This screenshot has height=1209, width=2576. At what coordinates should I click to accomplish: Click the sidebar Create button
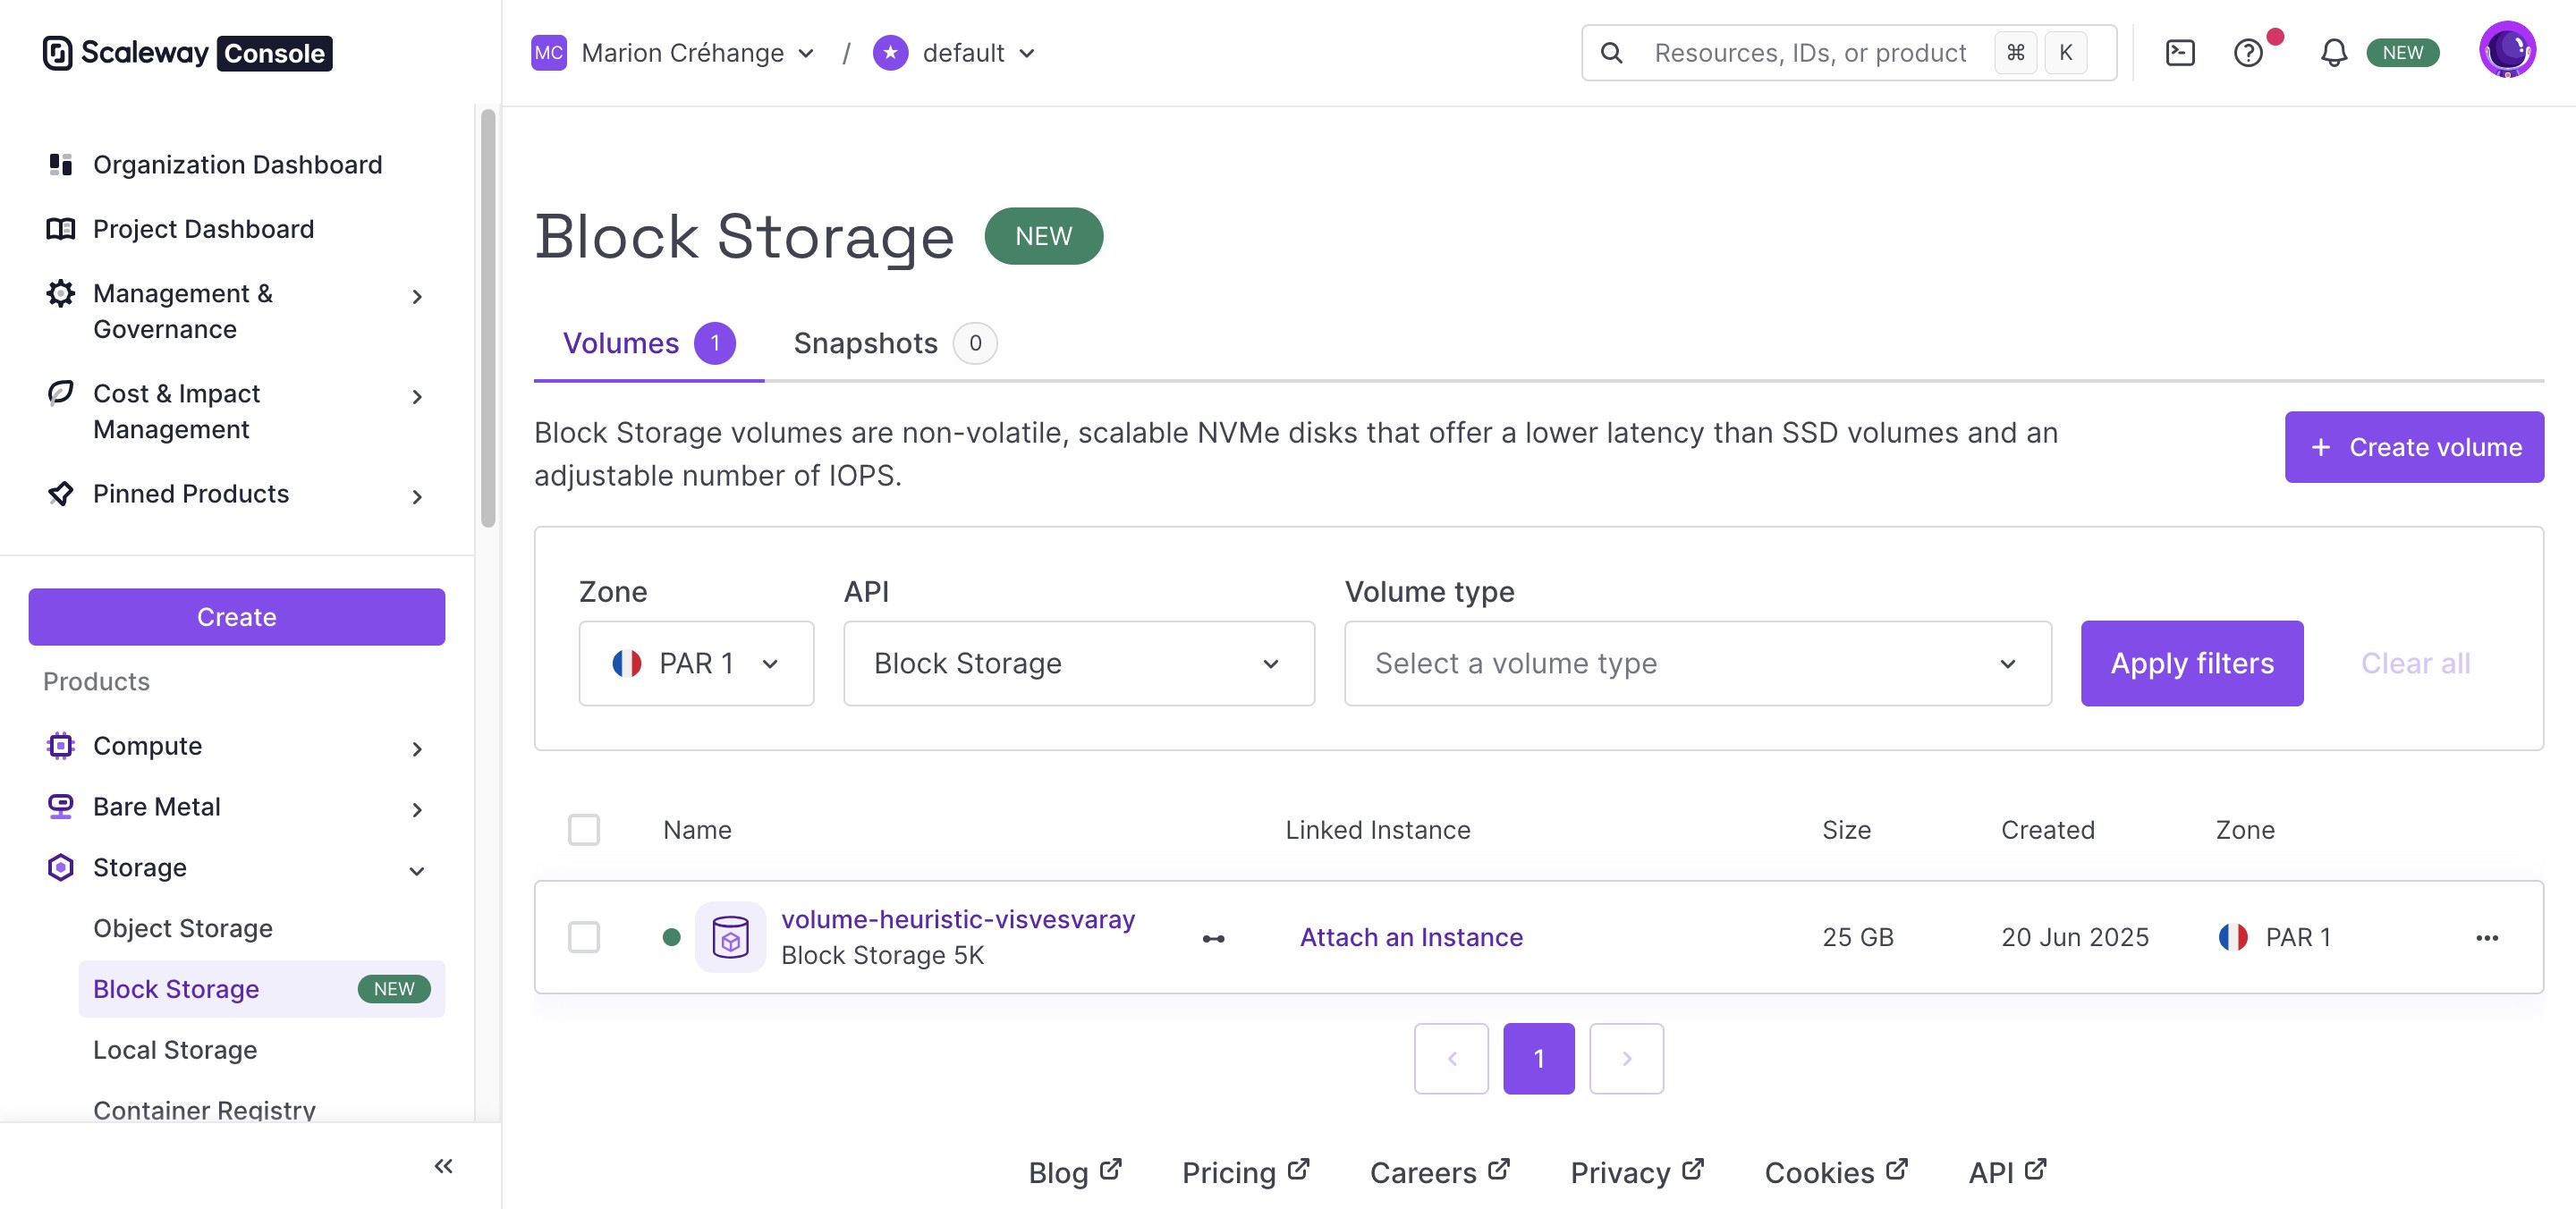(x=237, y=617)
